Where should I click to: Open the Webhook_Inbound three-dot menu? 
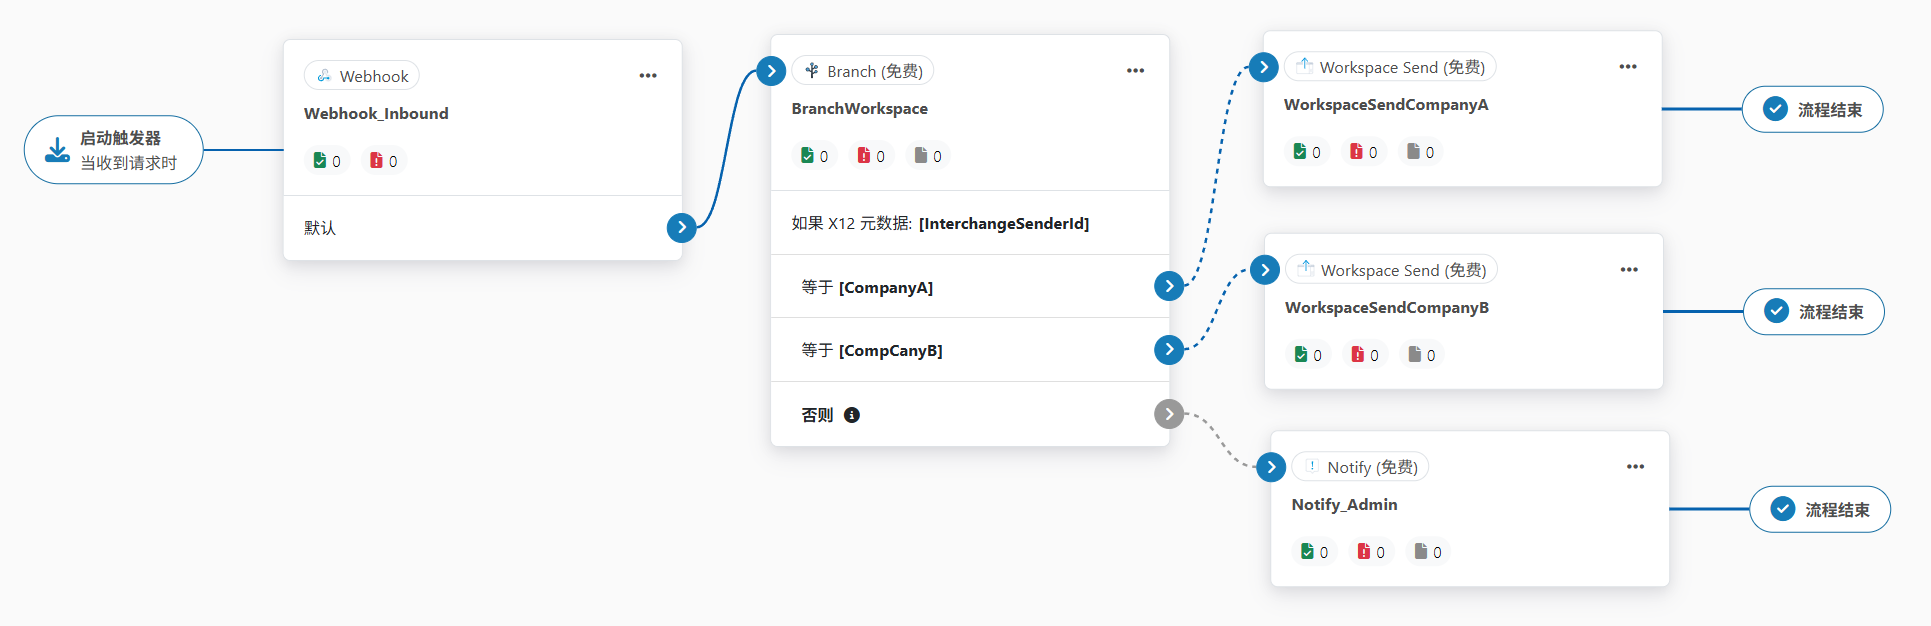[x=648, y=76]
